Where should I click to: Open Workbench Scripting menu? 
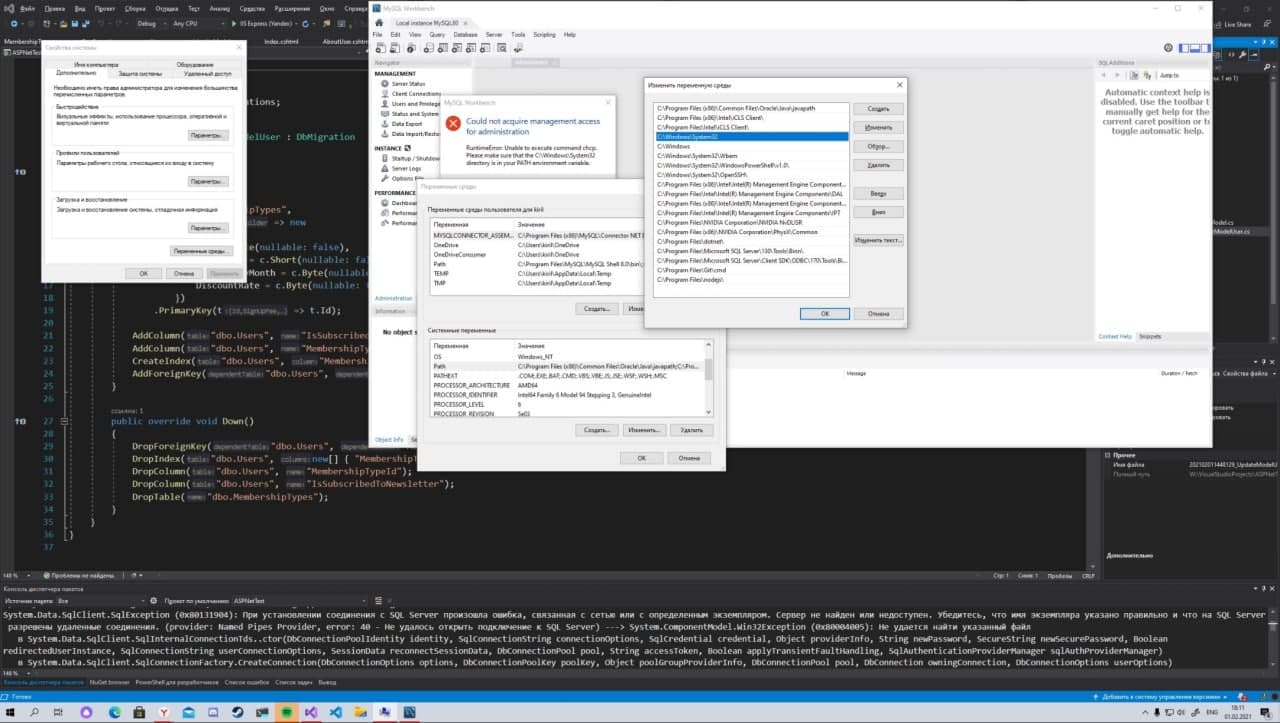click(x=544, y=34)
